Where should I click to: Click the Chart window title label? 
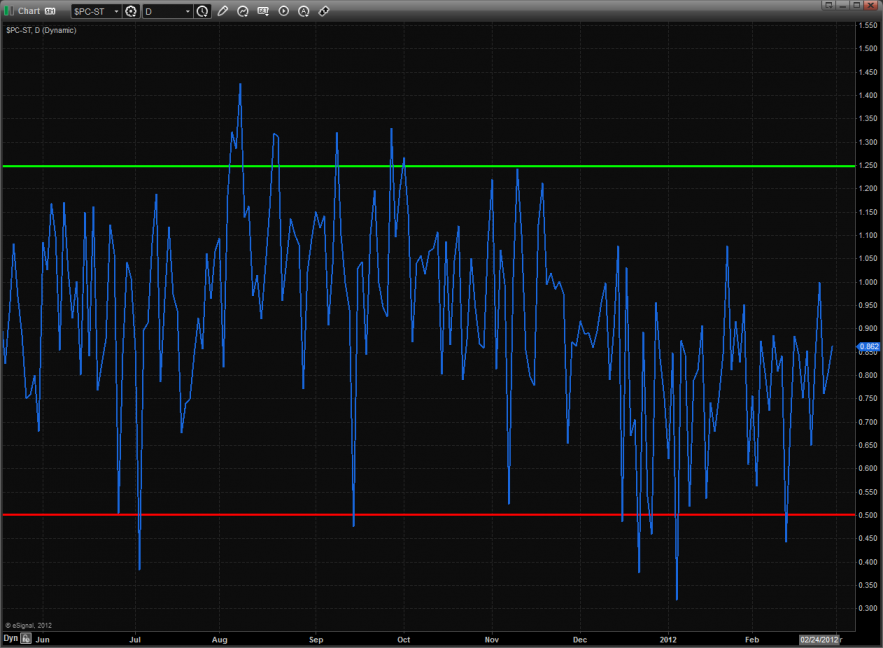[29, 11]
